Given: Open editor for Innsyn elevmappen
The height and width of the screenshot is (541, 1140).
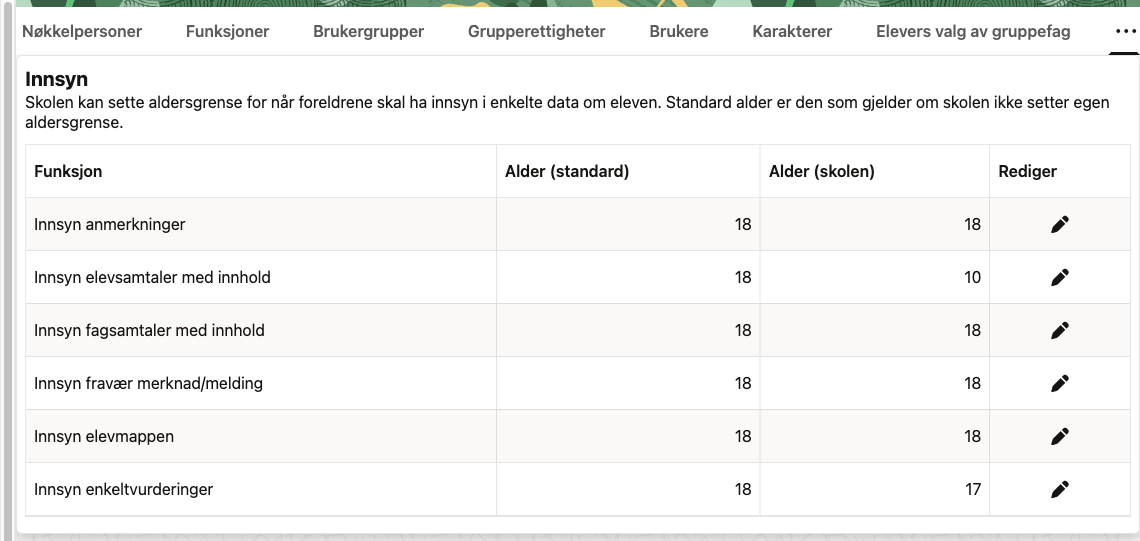Looking at the screenshot, I should point(1060,436).
